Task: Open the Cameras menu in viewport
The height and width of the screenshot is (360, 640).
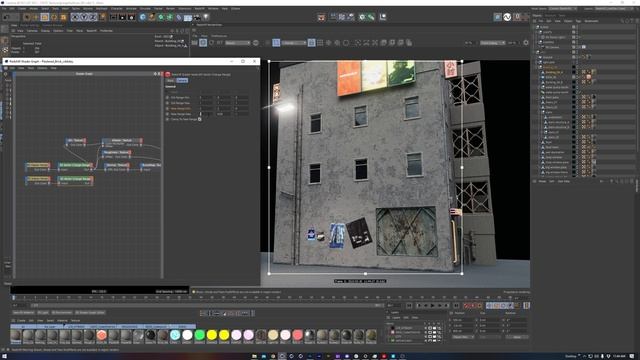Action: pyautogui.click(x=32, y=31)
